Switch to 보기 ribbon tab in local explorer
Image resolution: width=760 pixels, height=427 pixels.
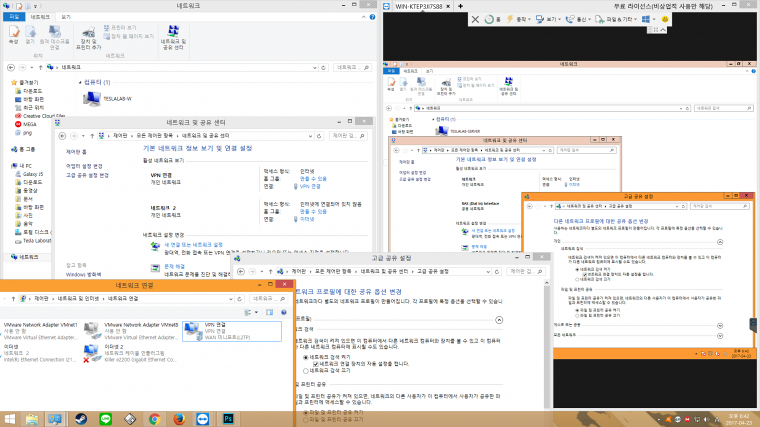click(66, 17)
